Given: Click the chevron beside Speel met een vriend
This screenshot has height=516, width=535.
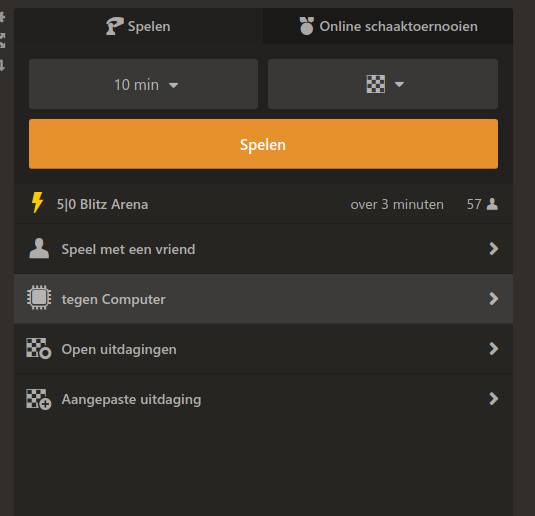Looking at the screenshot, I should [494, 249].
